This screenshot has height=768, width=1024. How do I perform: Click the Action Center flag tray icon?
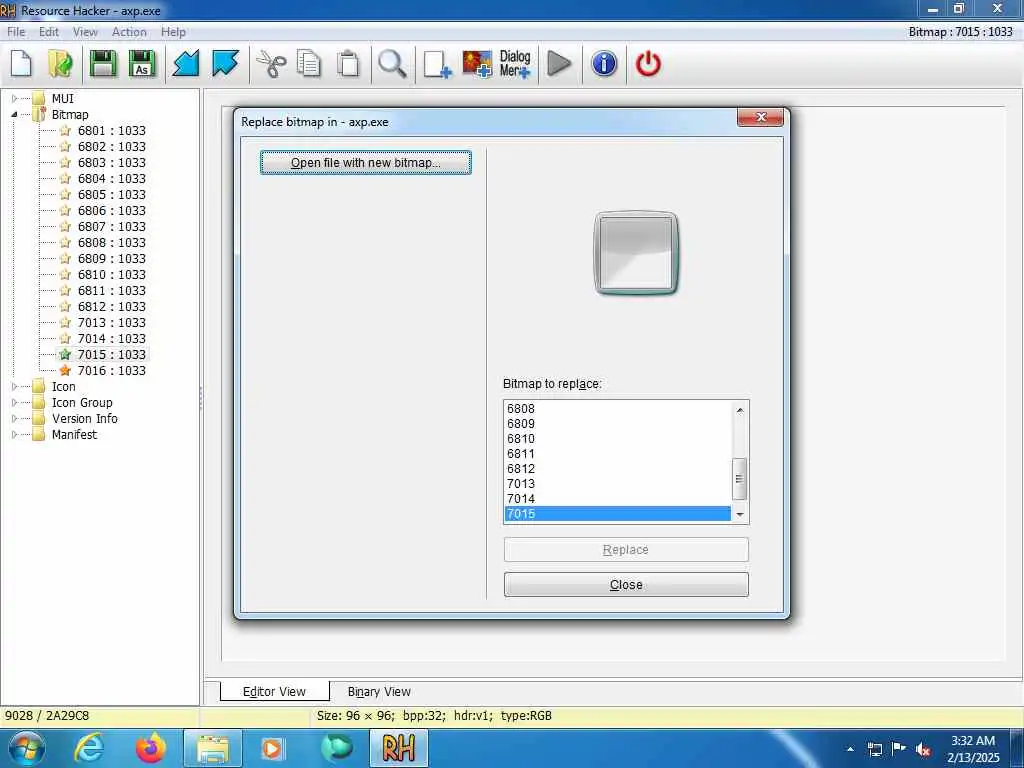pos(899,748)
